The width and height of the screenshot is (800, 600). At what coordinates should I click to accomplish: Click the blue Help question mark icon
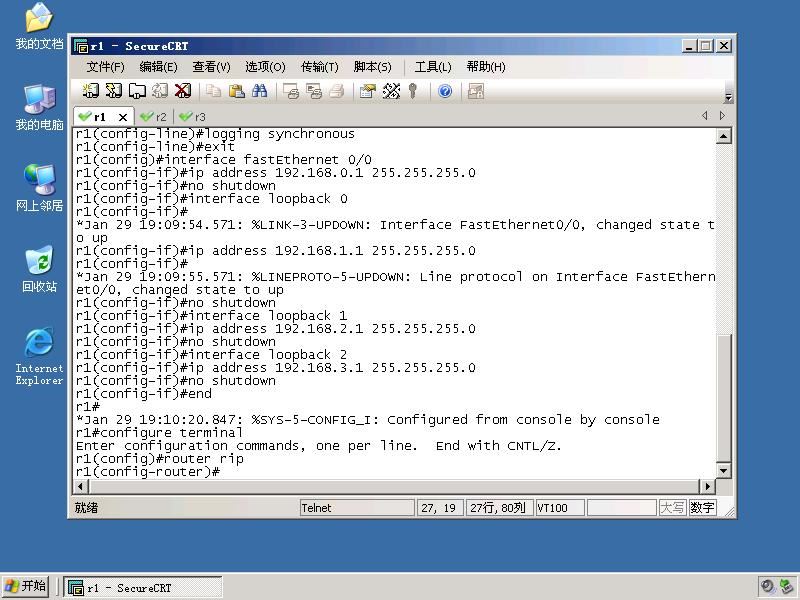coord(445,91)
